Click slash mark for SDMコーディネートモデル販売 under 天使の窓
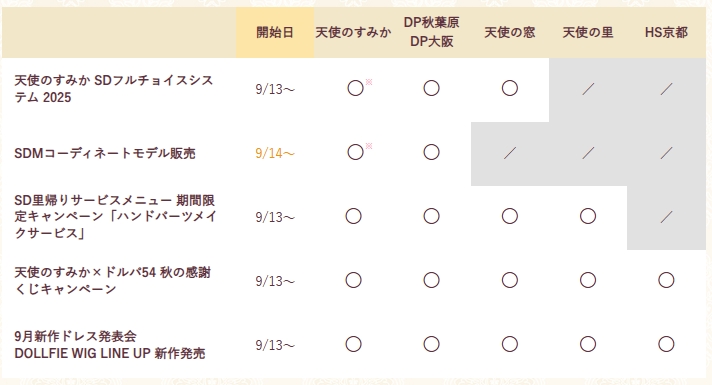Viewport: 712px width, 385px height. click(x=509, y=153)
